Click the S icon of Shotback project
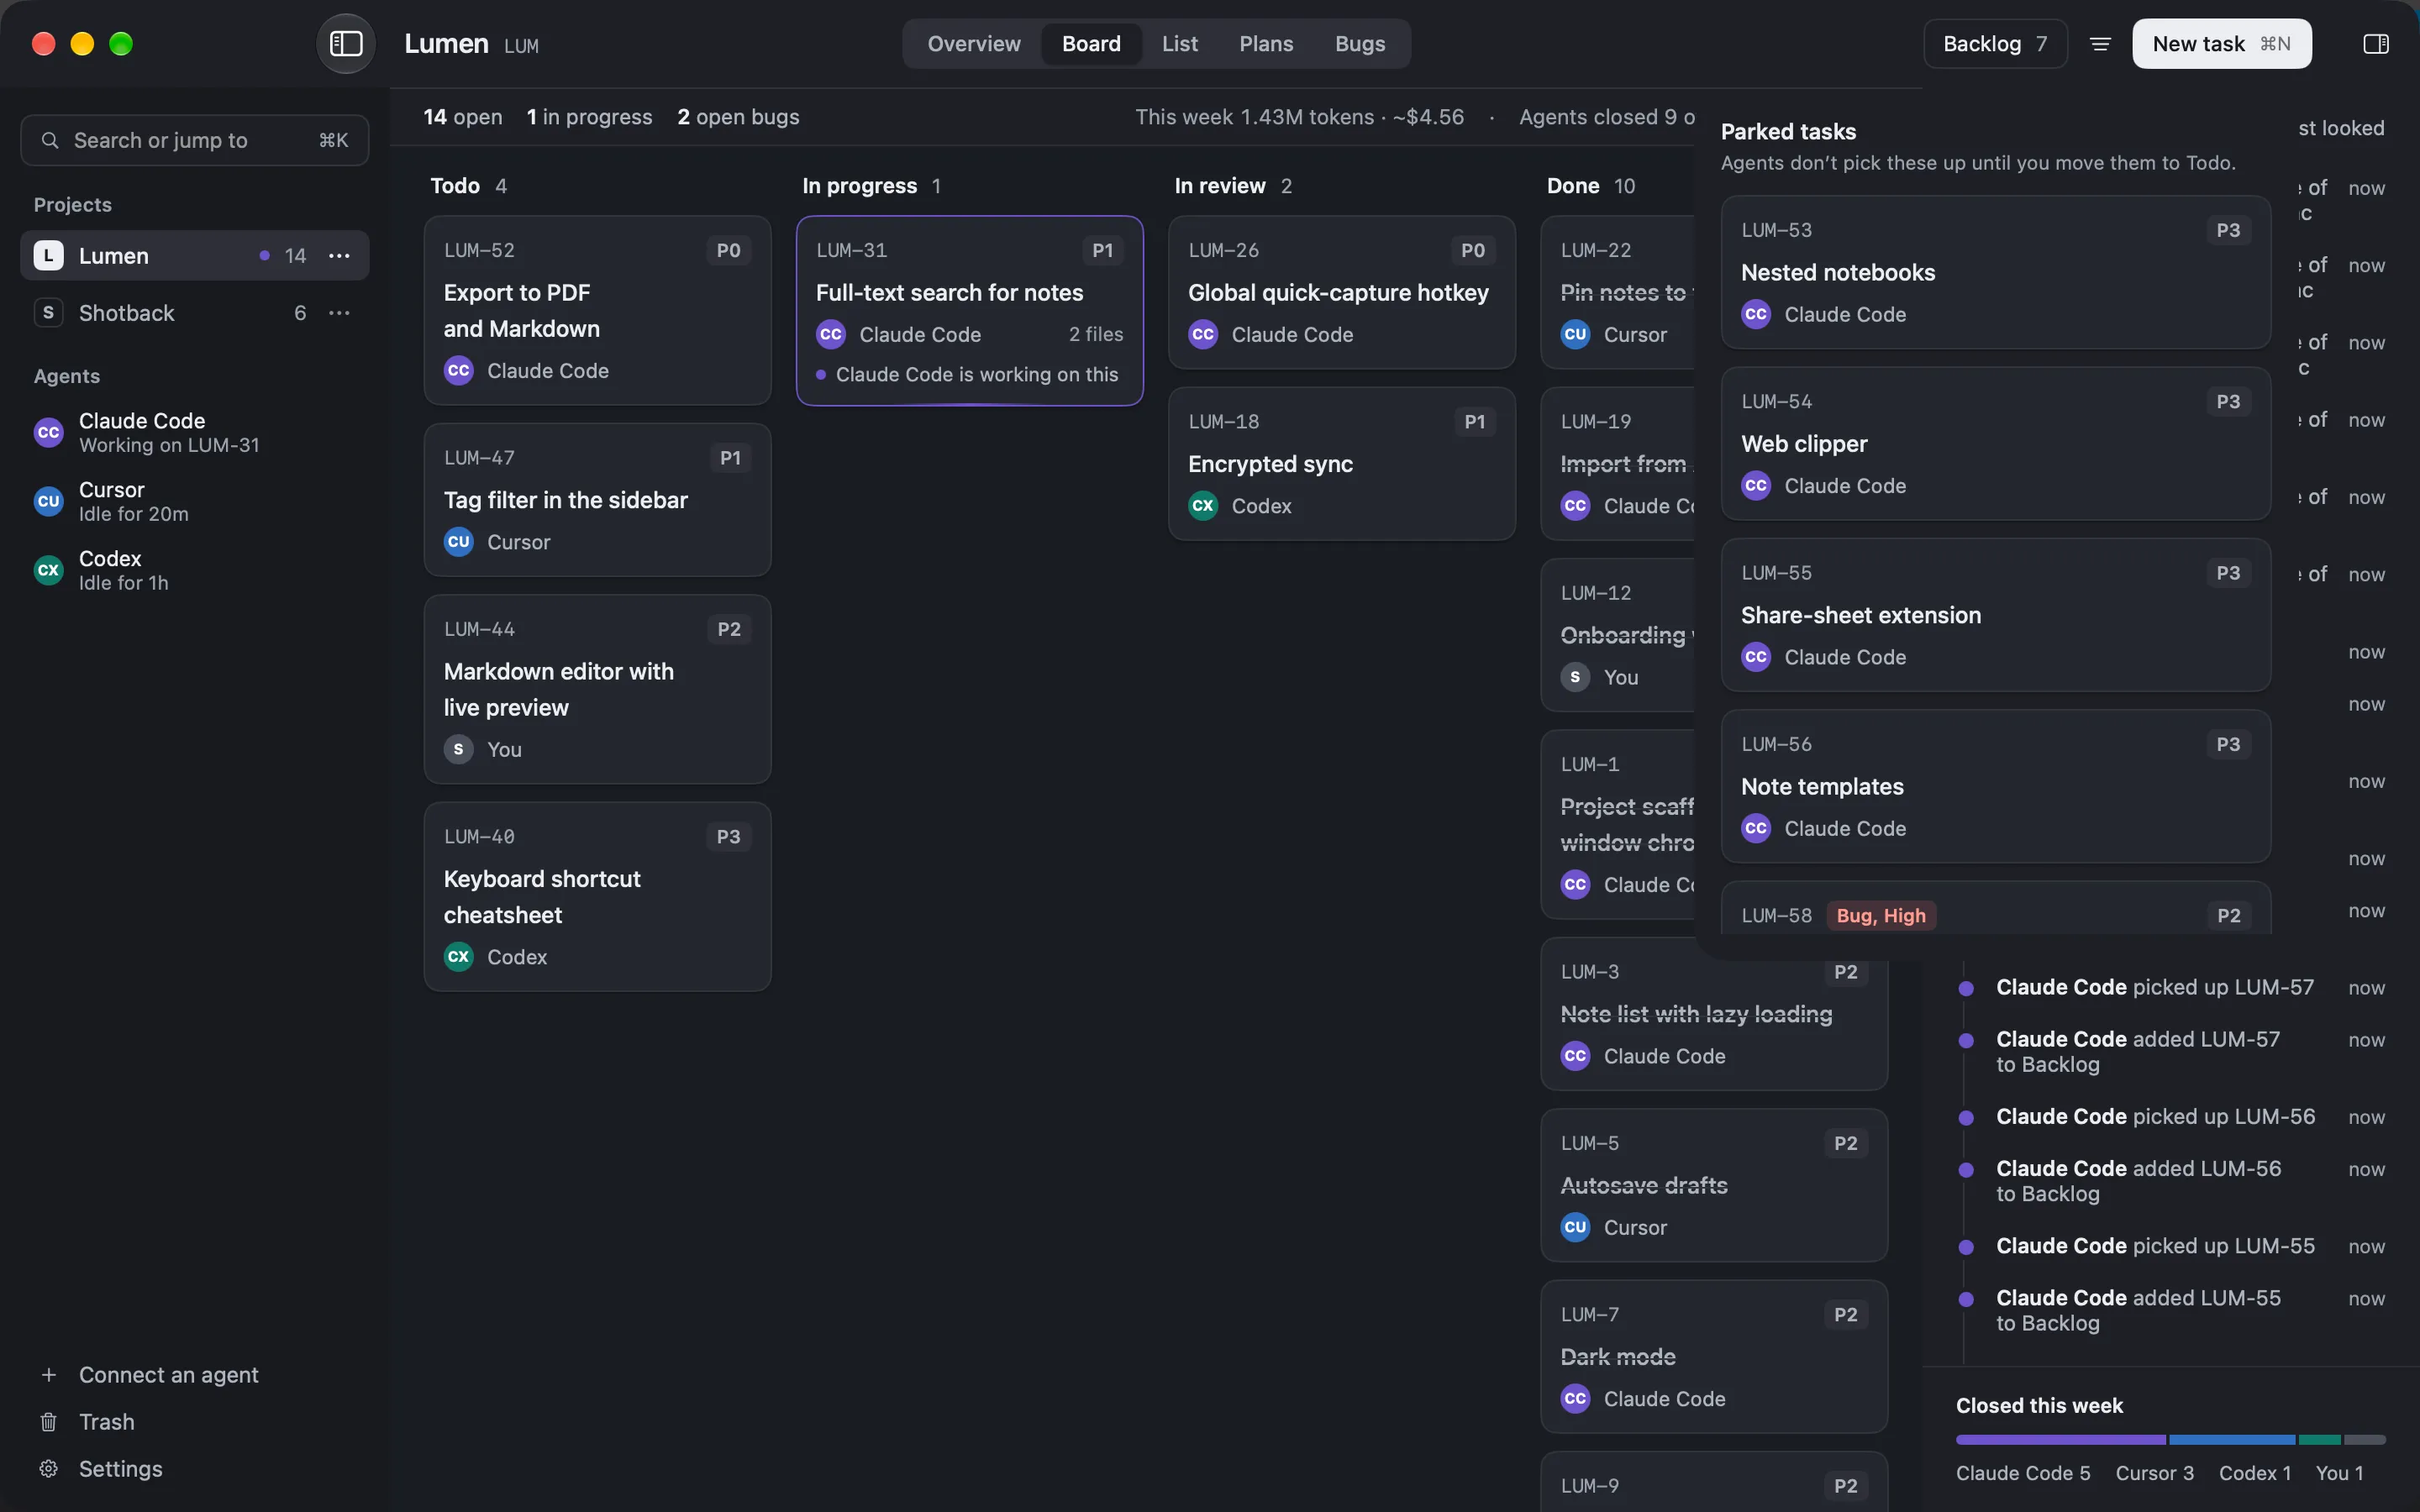This screenshot has width=2420, height=1512. pos(48,313)
